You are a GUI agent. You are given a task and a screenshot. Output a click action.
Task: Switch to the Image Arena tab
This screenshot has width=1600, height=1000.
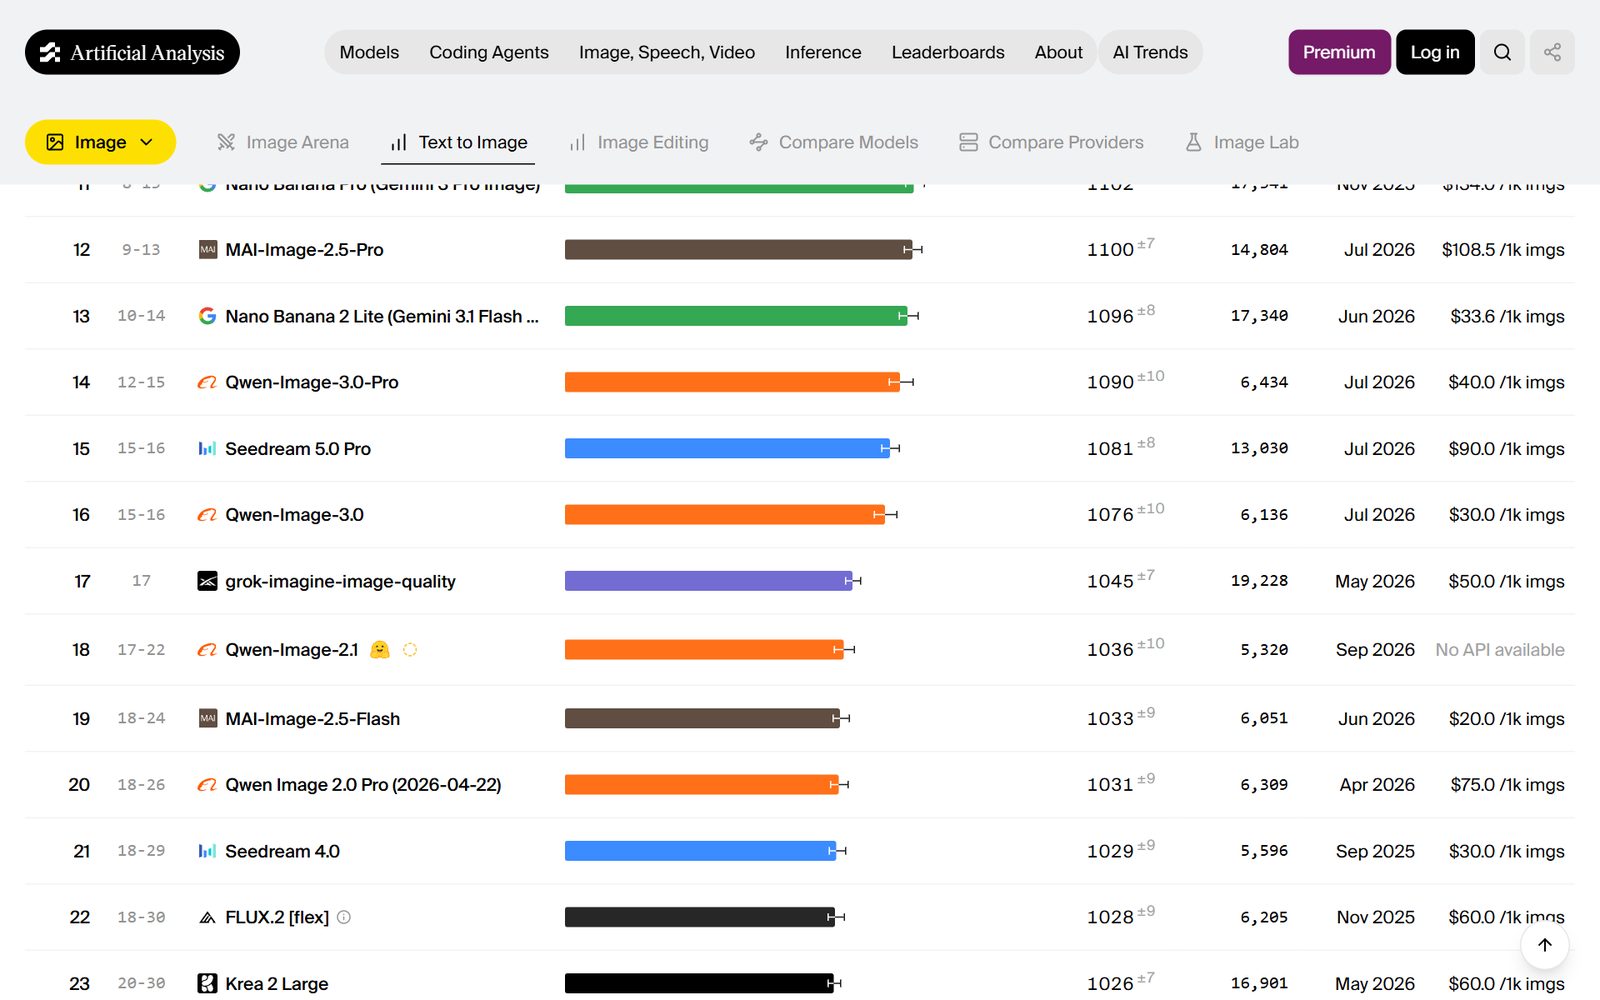[283, 142]
